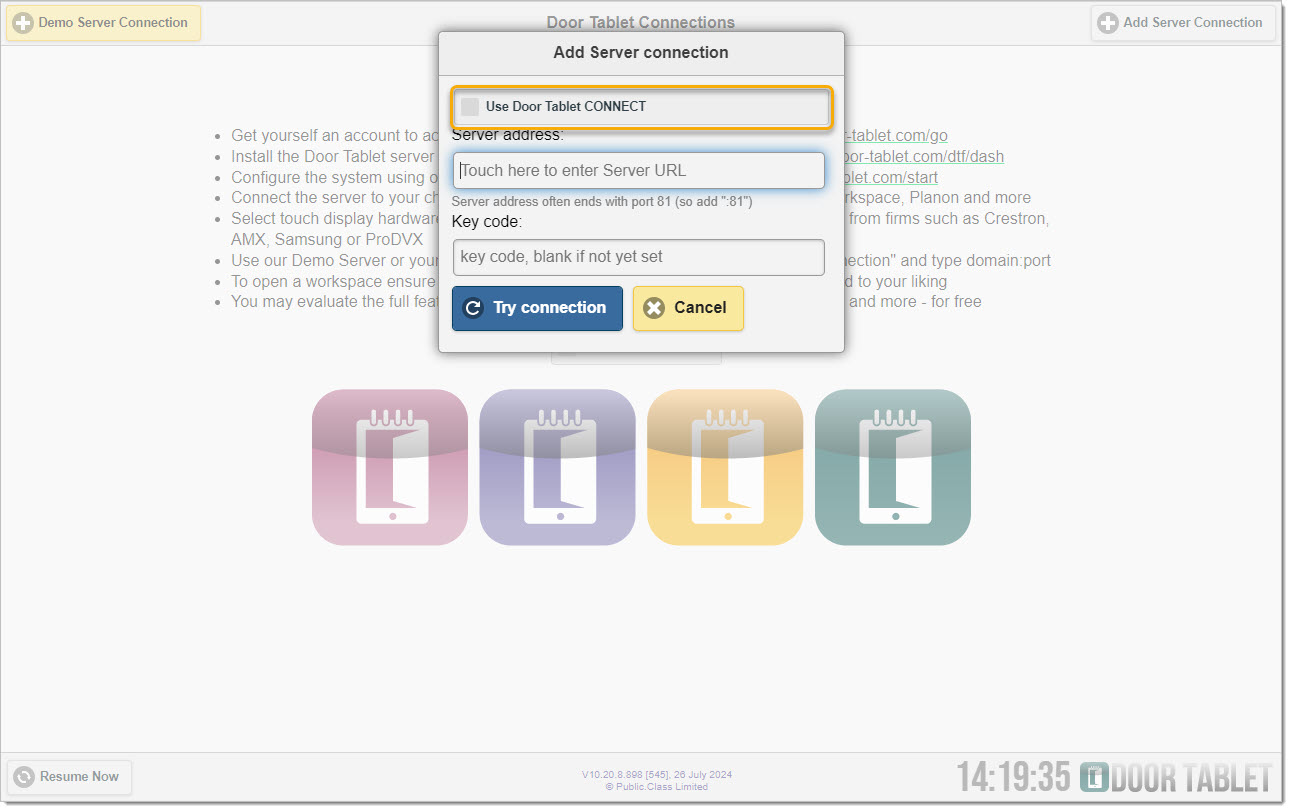
Task: Click into the Key code field
Action: (638, 257)
